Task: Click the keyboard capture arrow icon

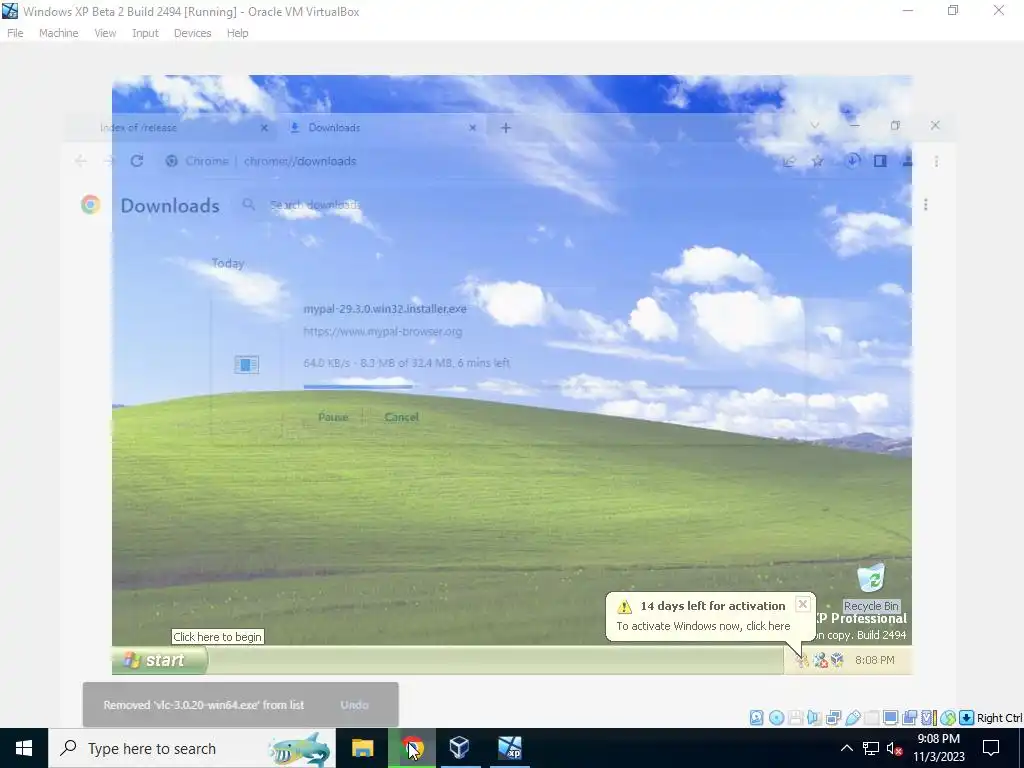Action: click(967, 718)
